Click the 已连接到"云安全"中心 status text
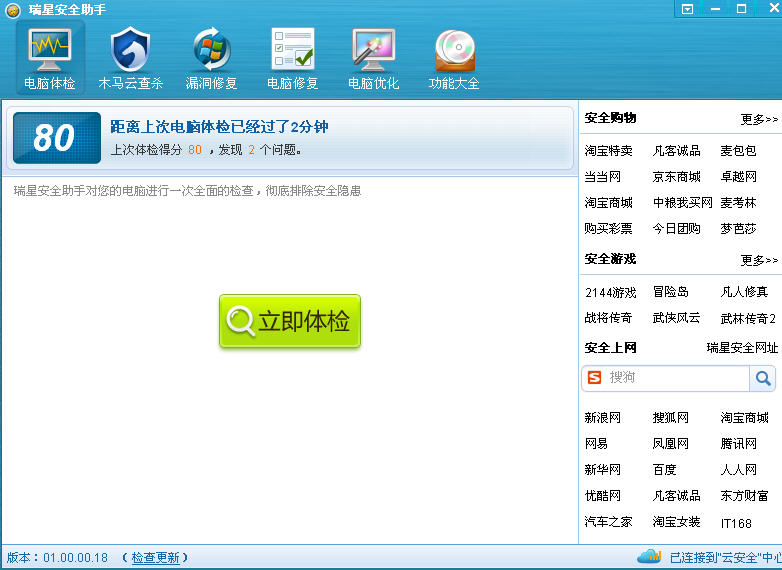 point(725,558)
